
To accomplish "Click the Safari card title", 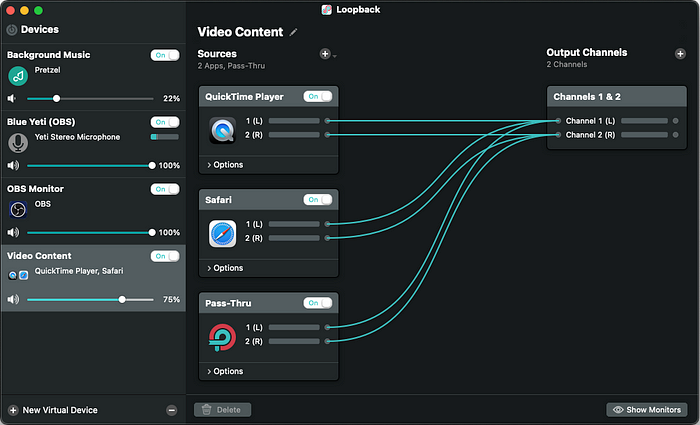I will [218, 200].
